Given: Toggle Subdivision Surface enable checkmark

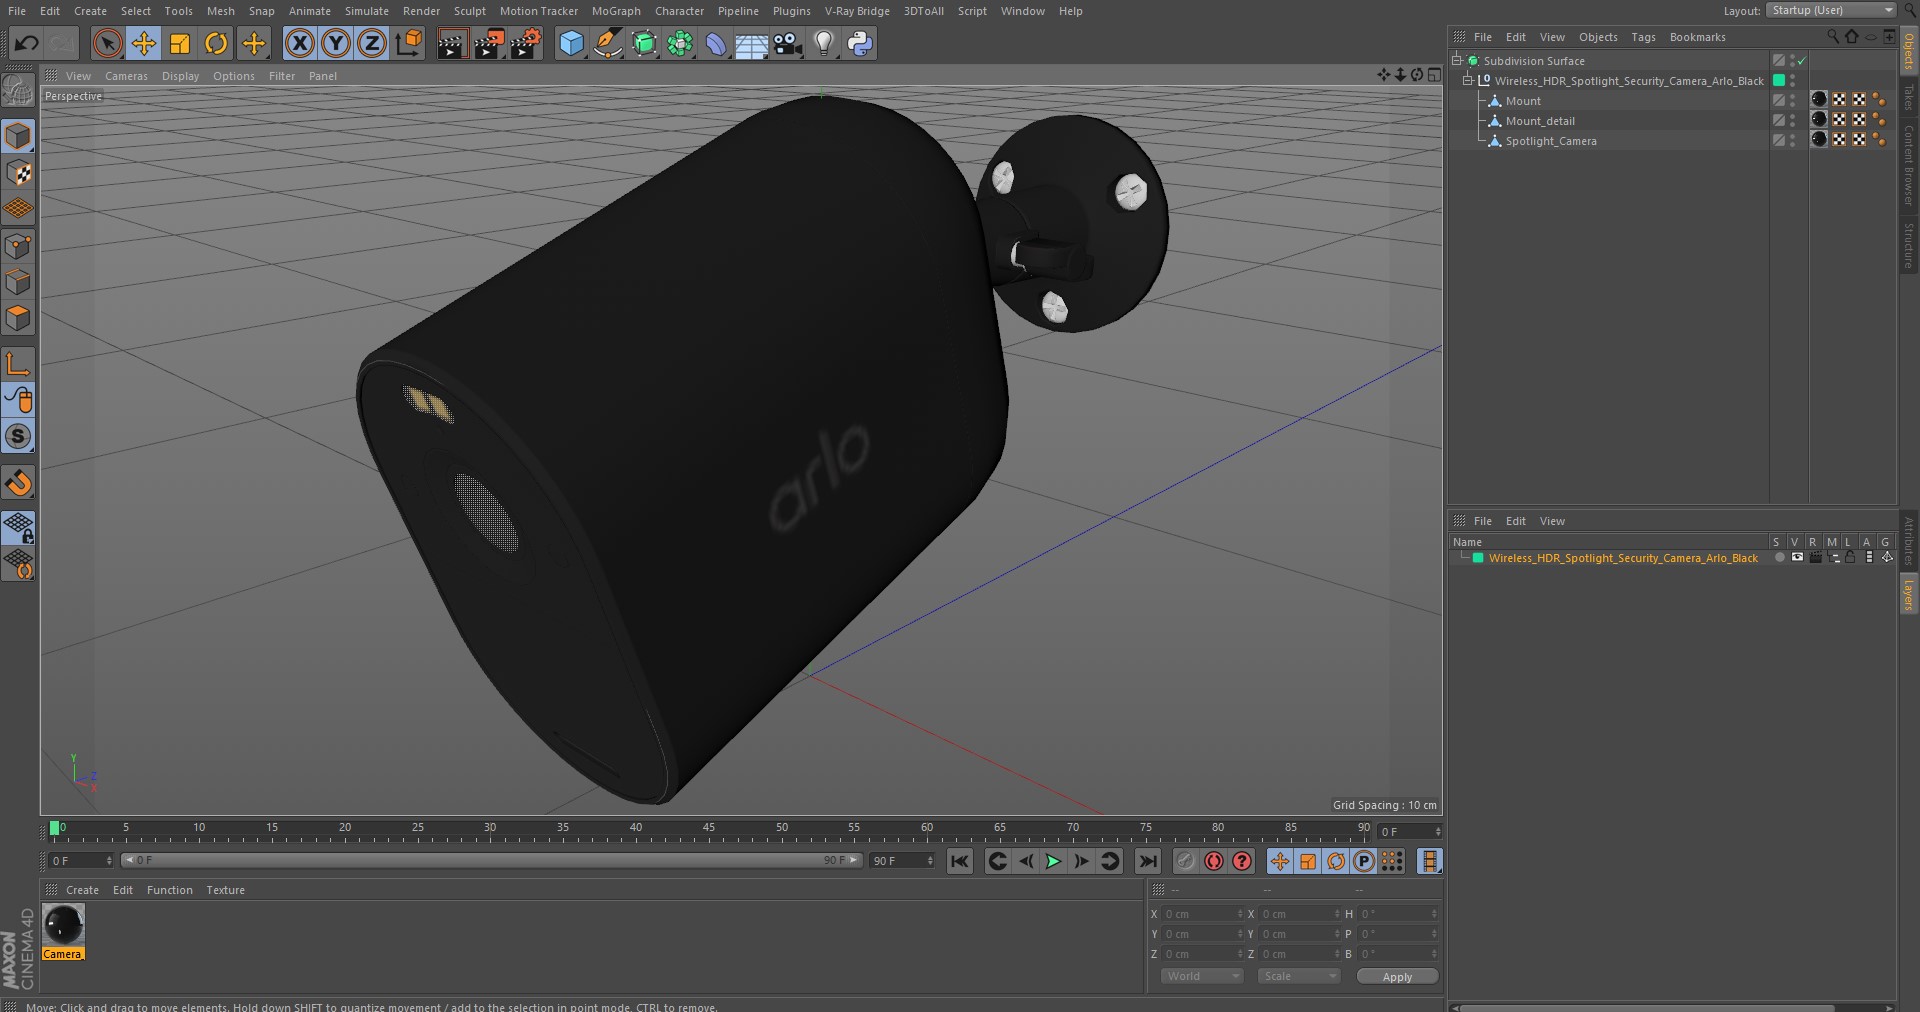Looking at the screenshot, I should [x=1802, y=61].
